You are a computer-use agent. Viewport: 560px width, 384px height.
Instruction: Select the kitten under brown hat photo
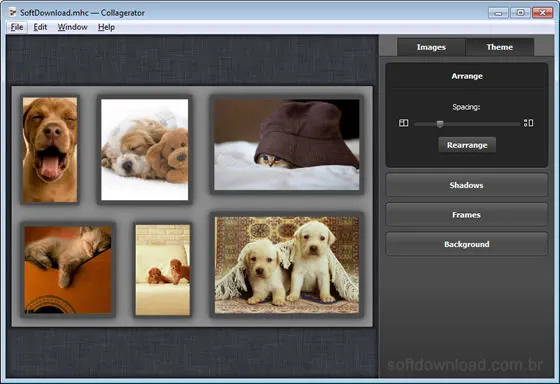tap(287, 145)
